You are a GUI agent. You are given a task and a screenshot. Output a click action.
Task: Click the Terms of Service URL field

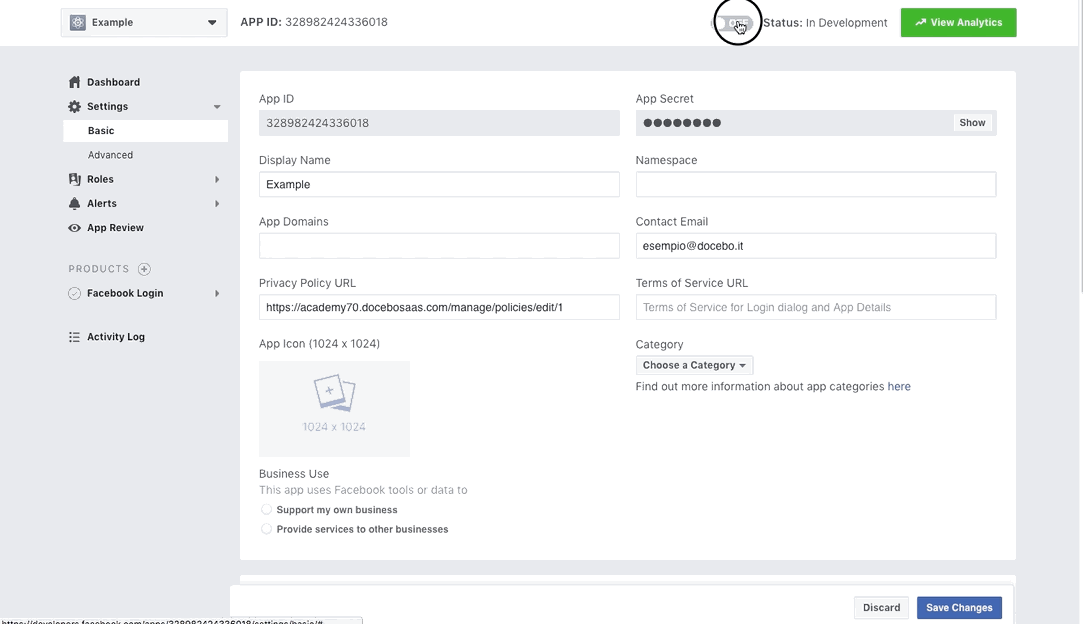coord(816,308)
